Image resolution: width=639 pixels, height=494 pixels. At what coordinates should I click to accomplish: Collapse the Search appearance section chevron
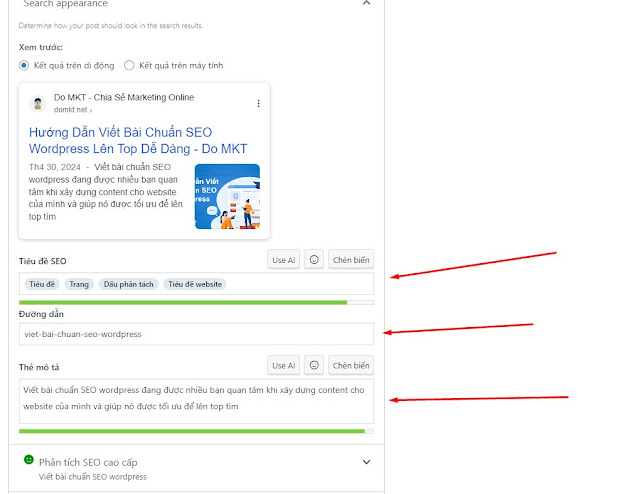pos(366,3)
